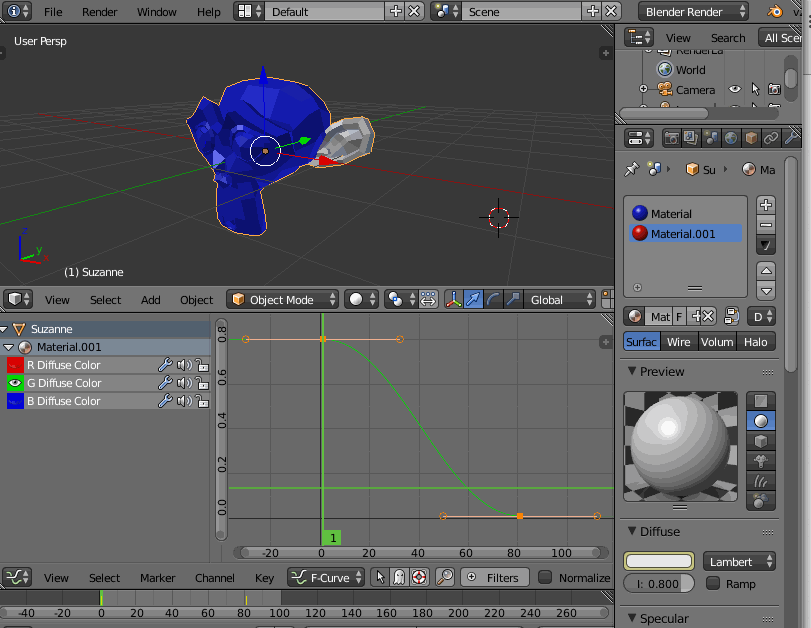Switch material type to Halo
Viewport: 811px width, 628px height.
756,342
